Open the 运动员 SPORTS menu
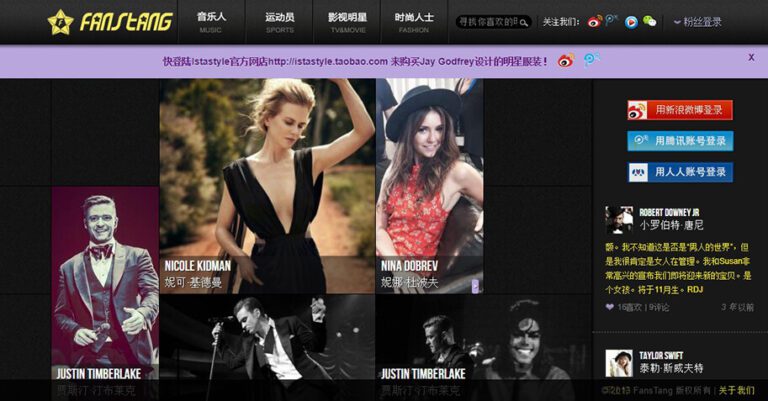 280,22
